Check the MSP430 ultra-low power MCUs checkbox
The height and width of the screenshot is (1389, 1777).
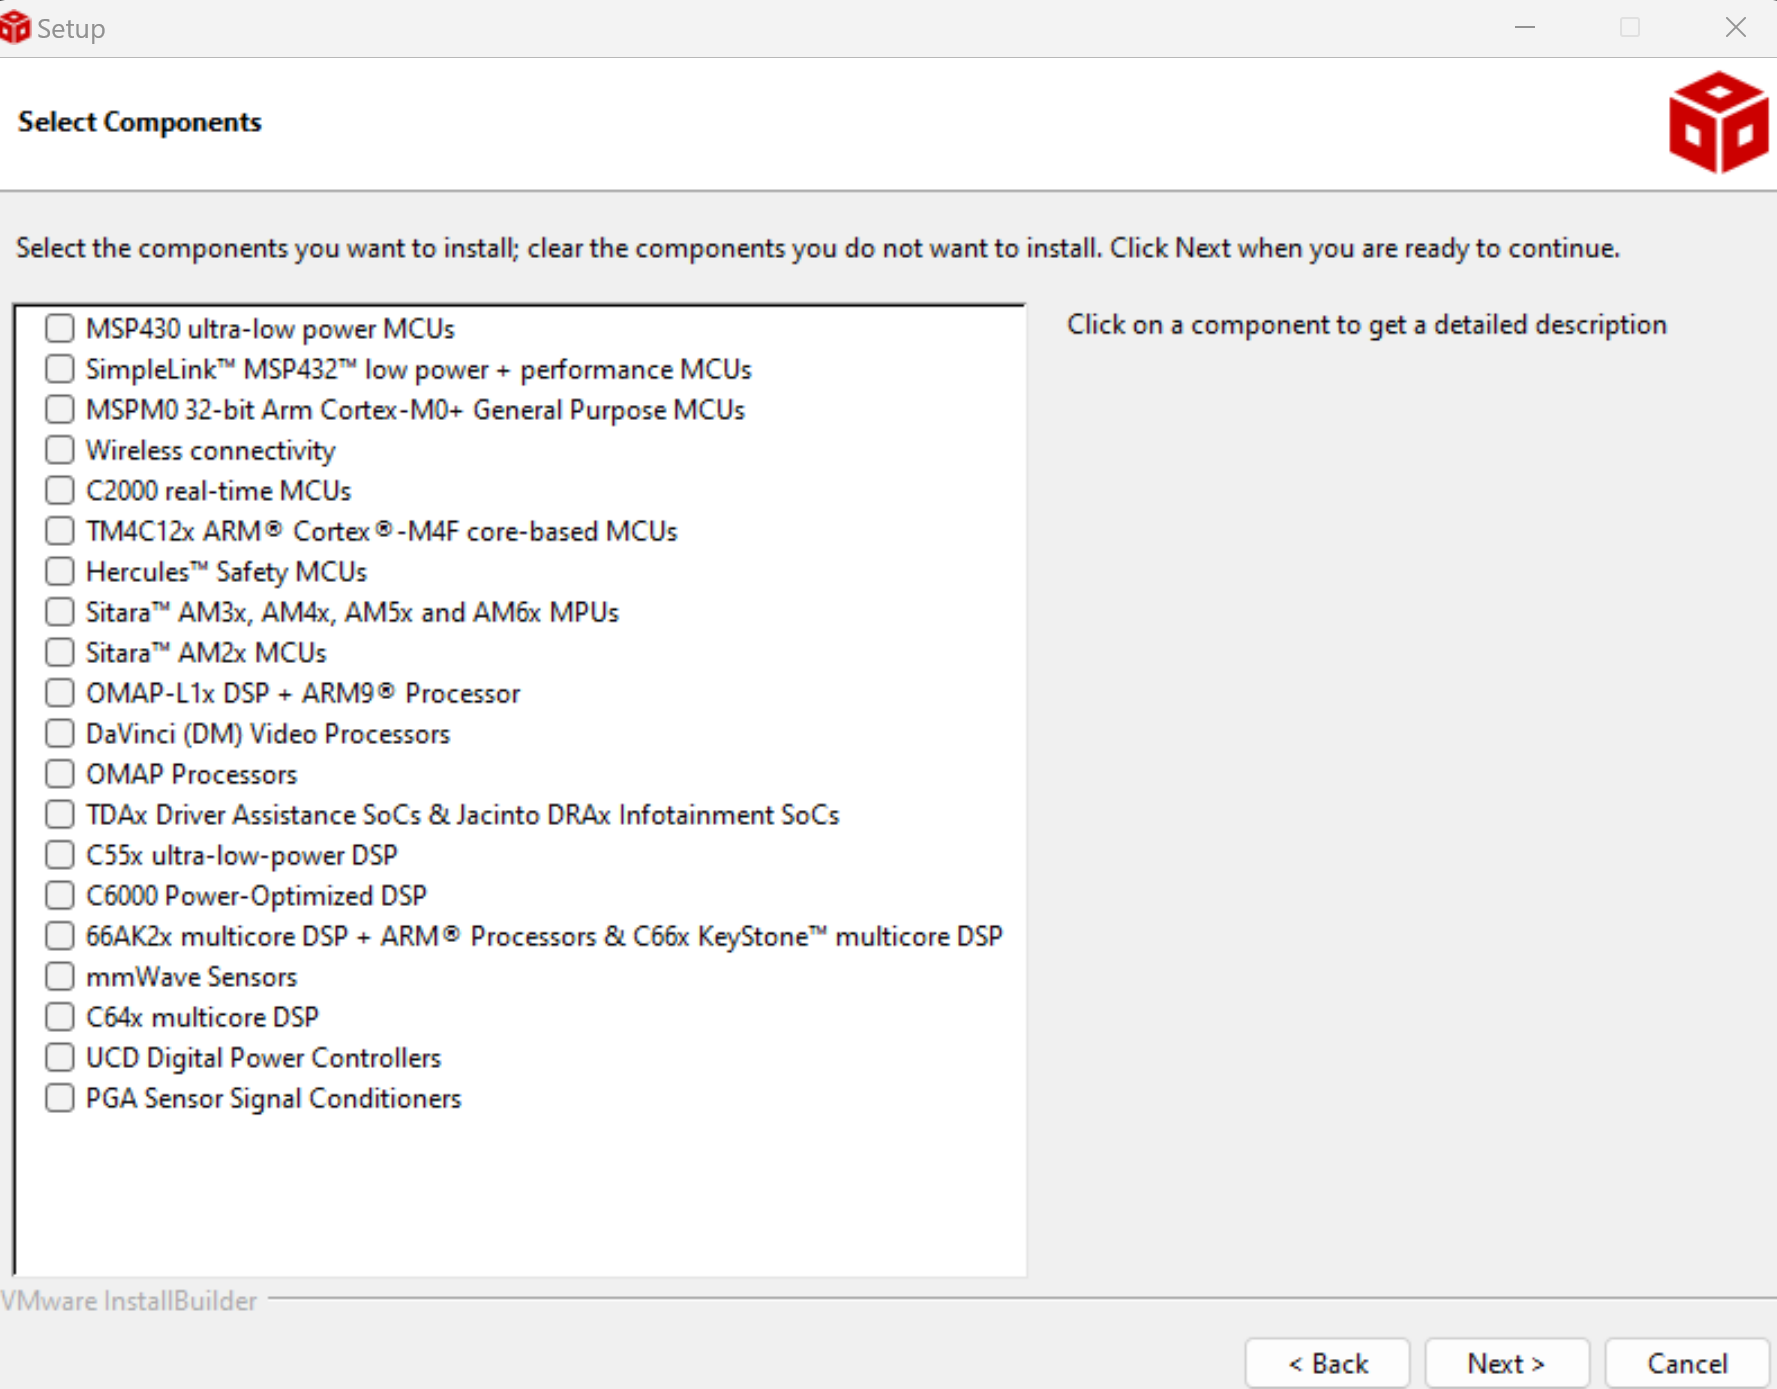[60, 328]
